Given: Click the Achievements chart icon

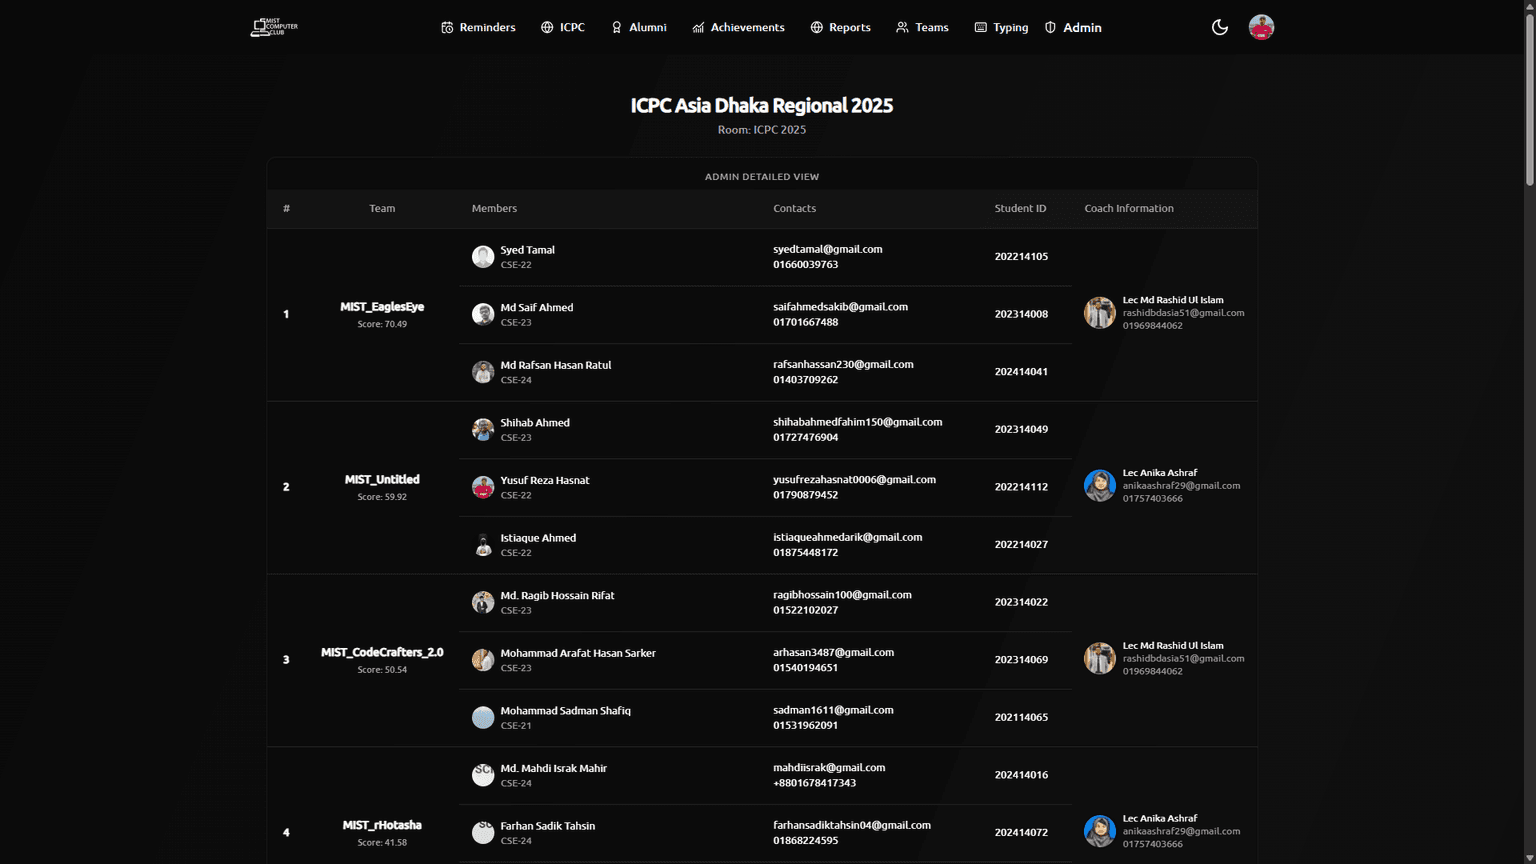Looking at the screenshot, I should pyautogui.click(x=698, y=27).
